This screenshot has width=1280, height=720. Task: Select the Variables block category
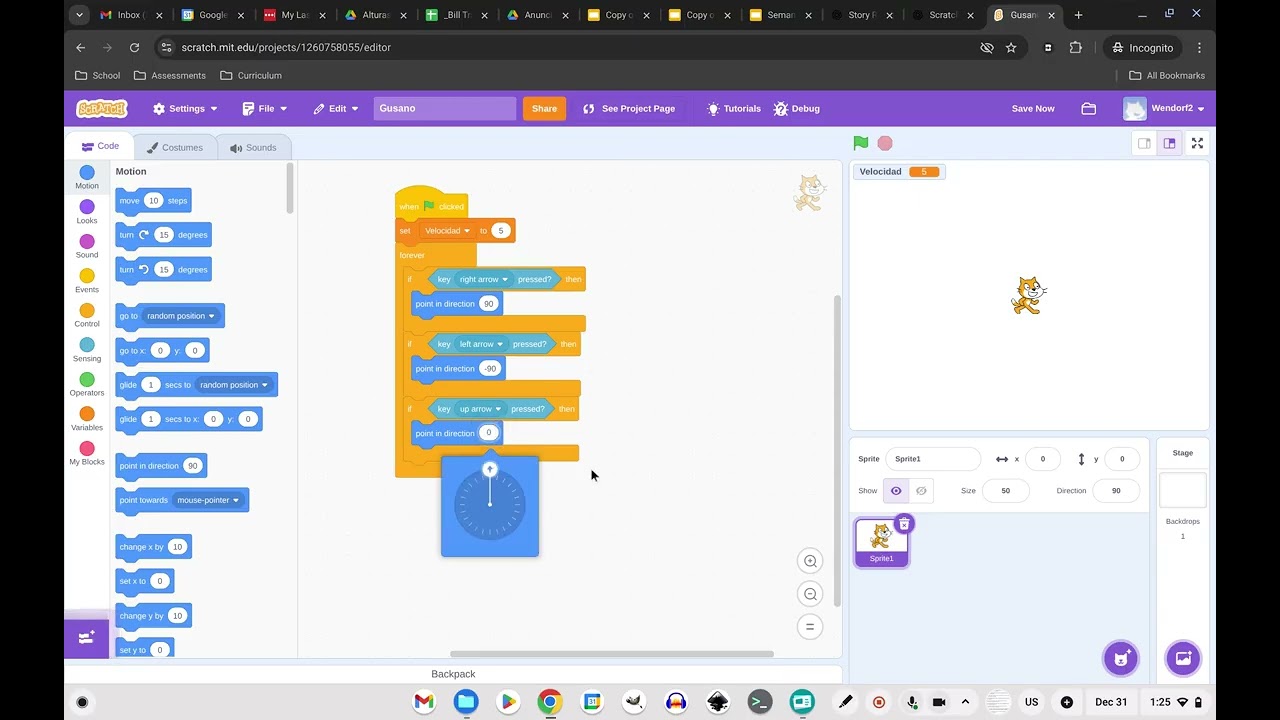(87, 419)
